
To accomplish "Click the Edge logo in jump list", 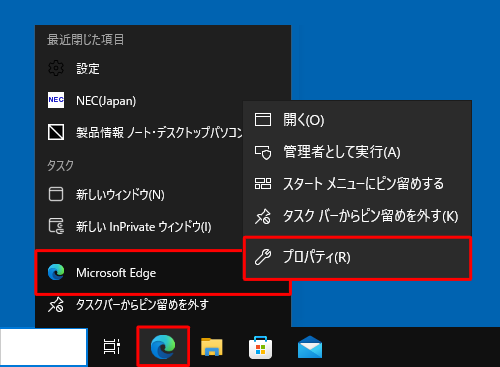I will 56,272.
